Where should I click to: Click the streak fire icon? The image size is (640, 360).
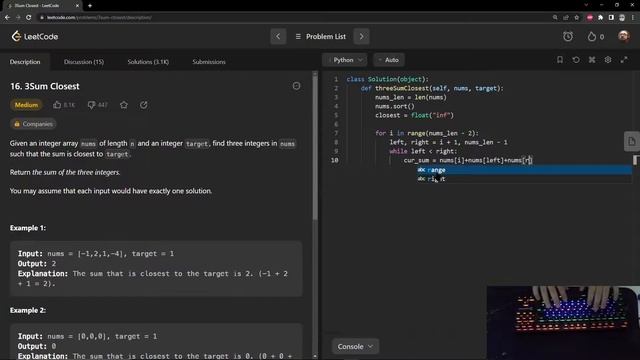click(591, 37)
